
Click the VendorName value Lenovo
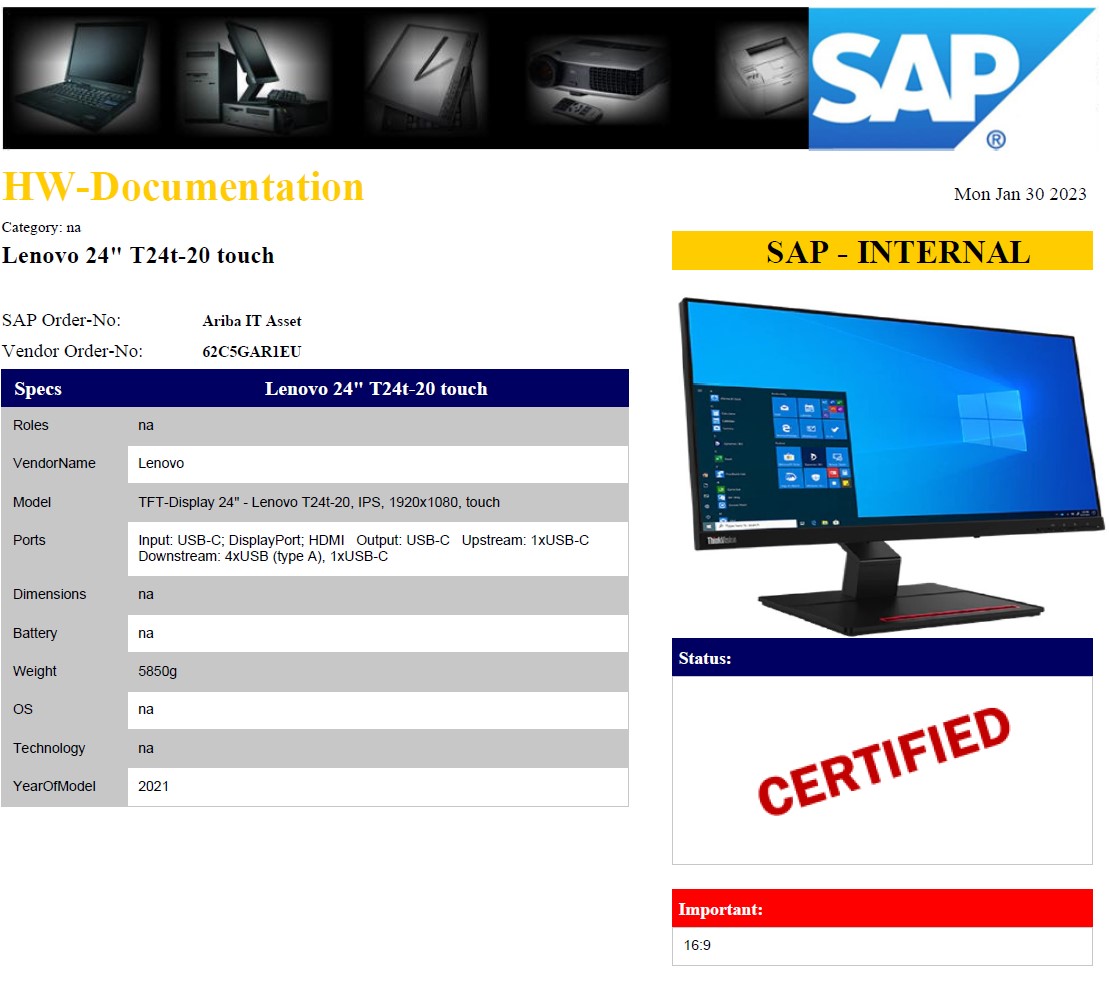[161, 463]
